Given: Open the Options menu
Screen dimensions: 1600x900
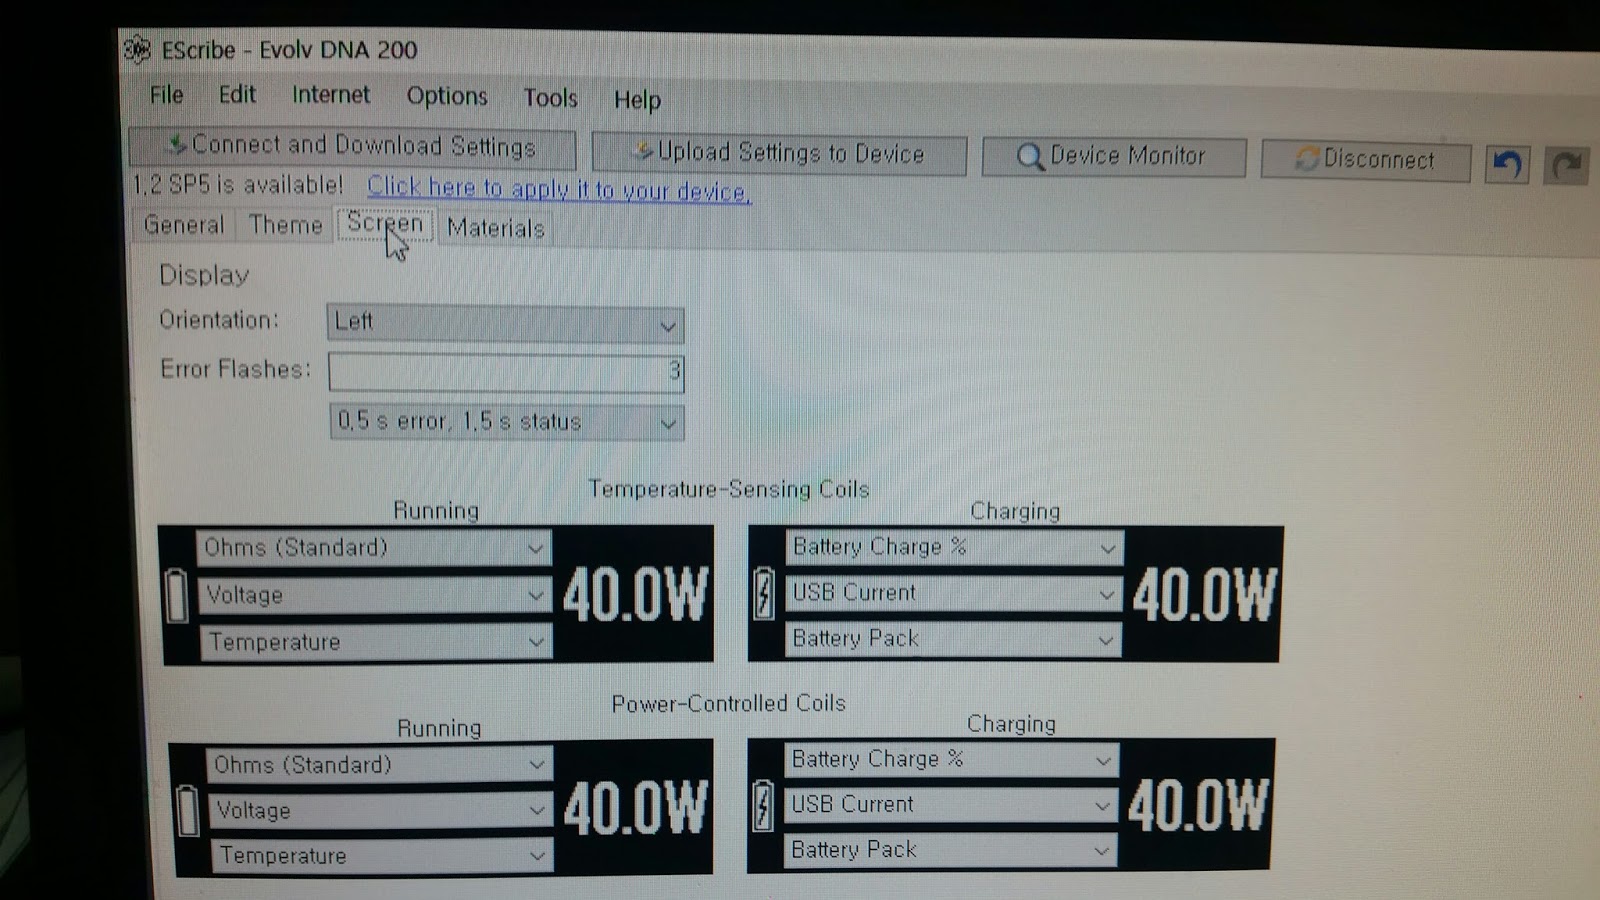Looking at the screenshot, I should pyautogui.click(x=446, y=96).
